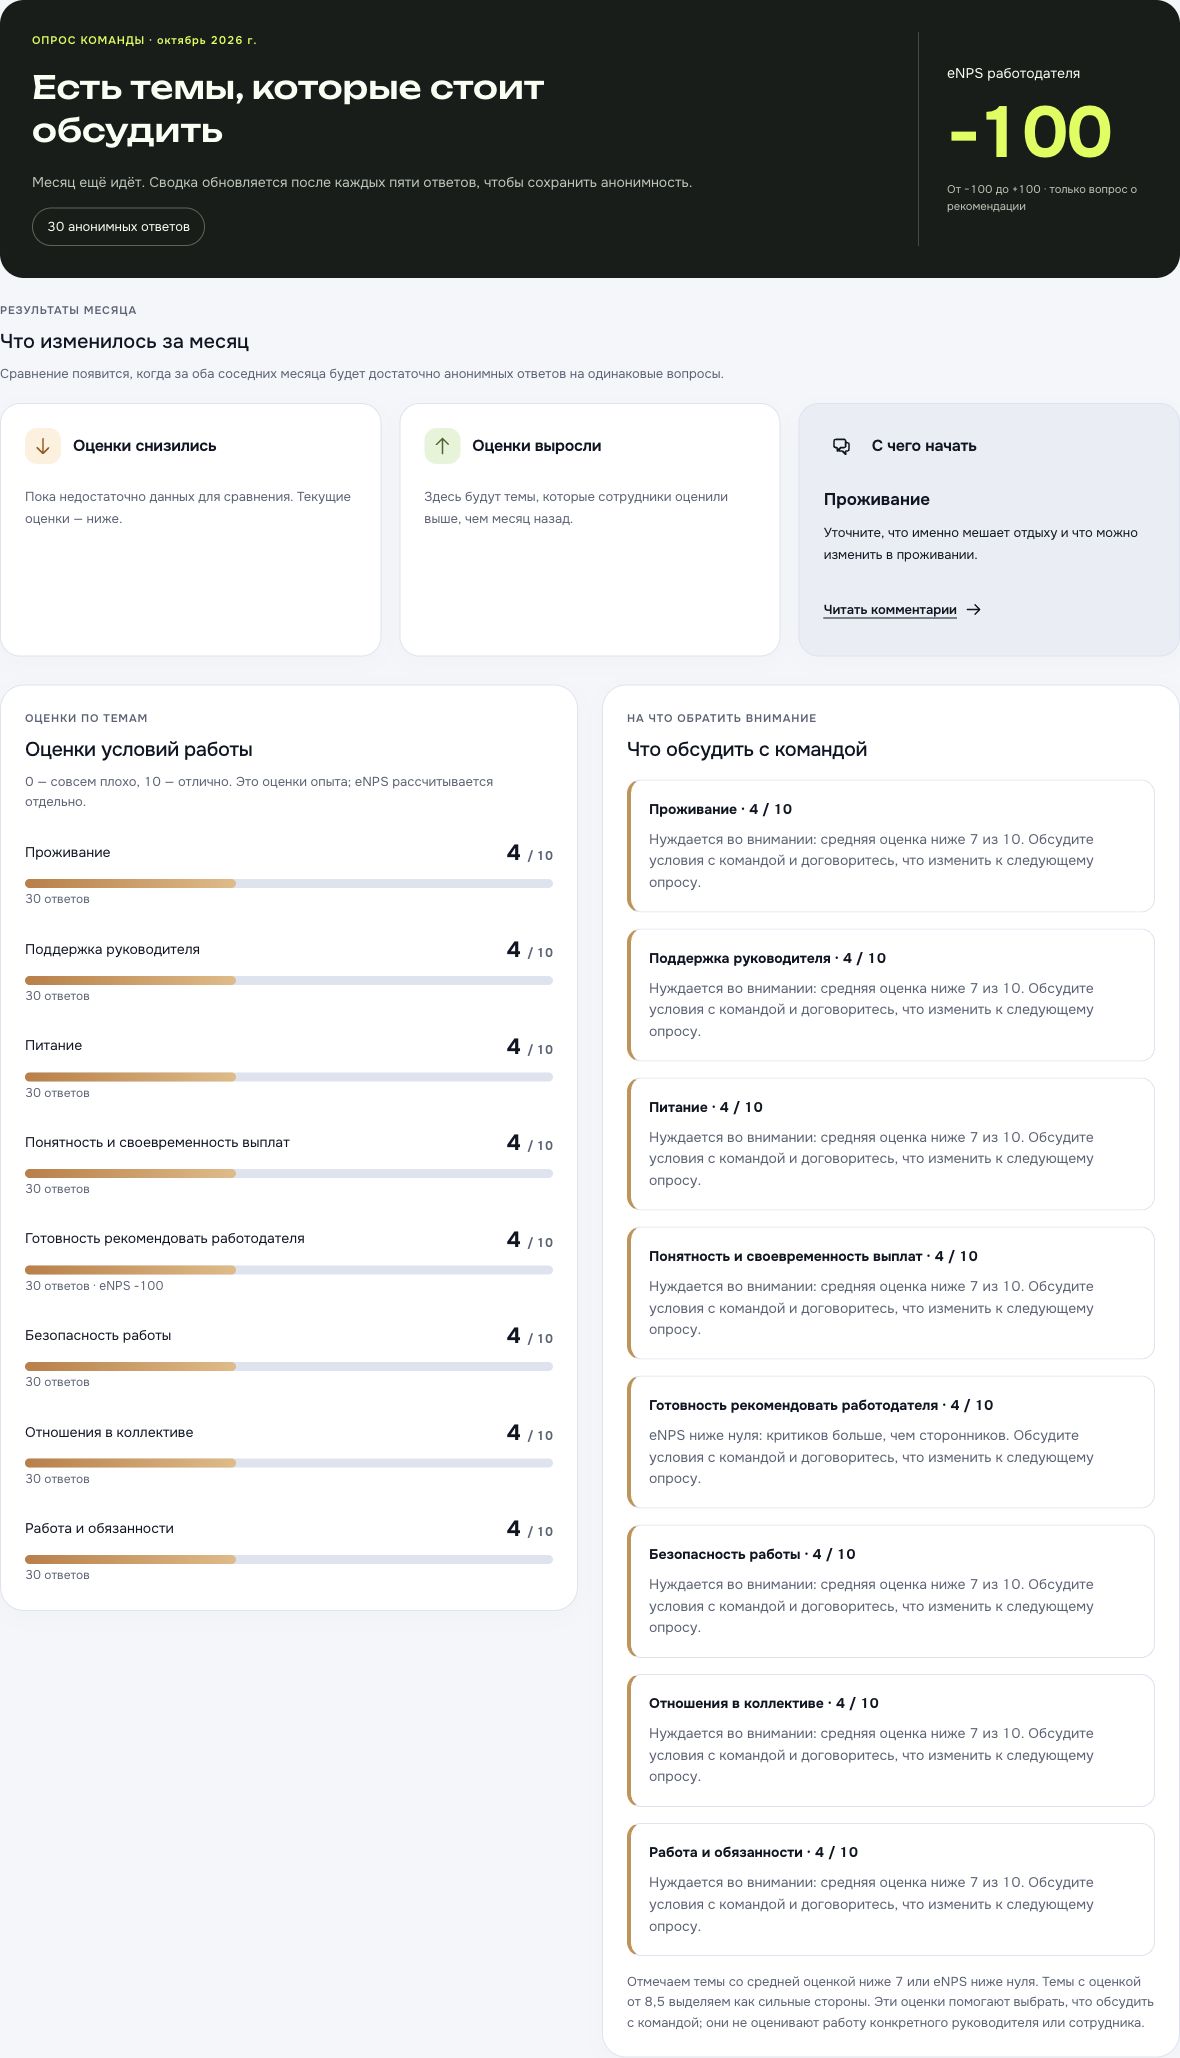This screenshot has width=1180, height=2058.
Task: Click the chat bubbles icon beside С чего начать
Action: [x=842, y=446]
